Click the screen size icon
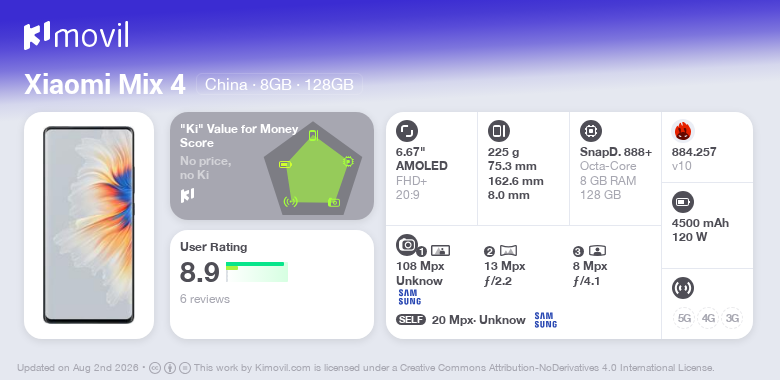This screenshot has height=380, width=780. (x=407, y=131)
